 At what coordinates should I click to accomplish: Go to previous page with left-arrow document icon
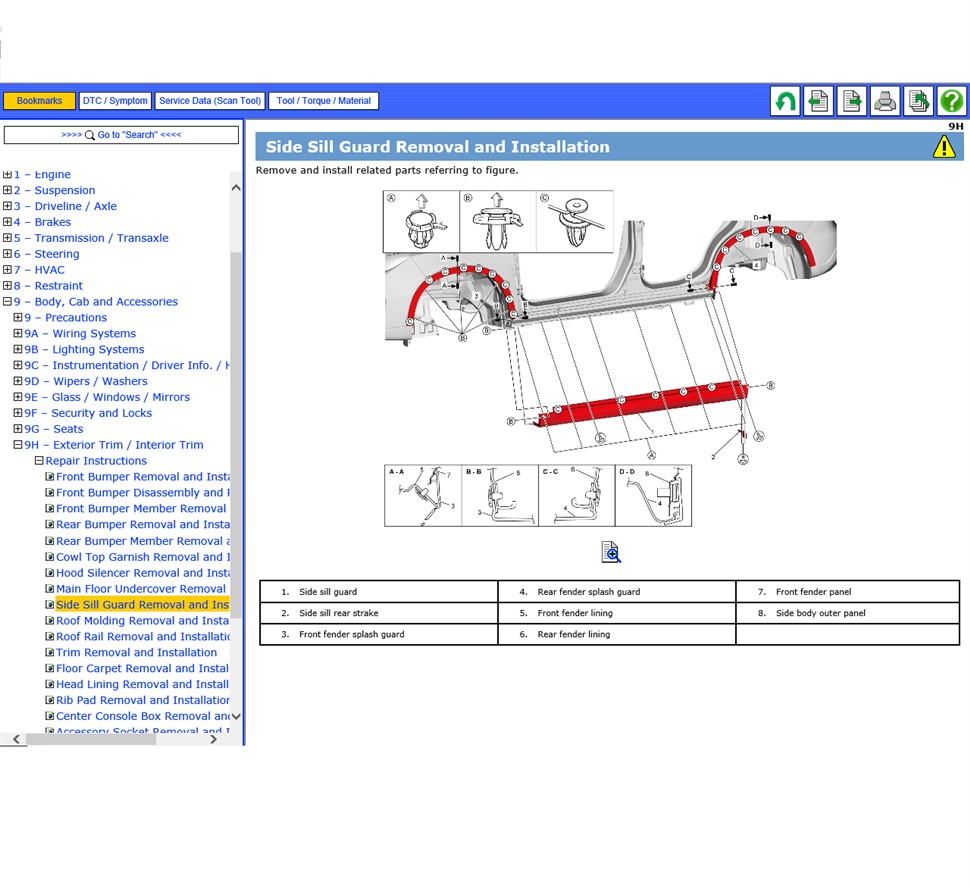click(x=818, y=101)
